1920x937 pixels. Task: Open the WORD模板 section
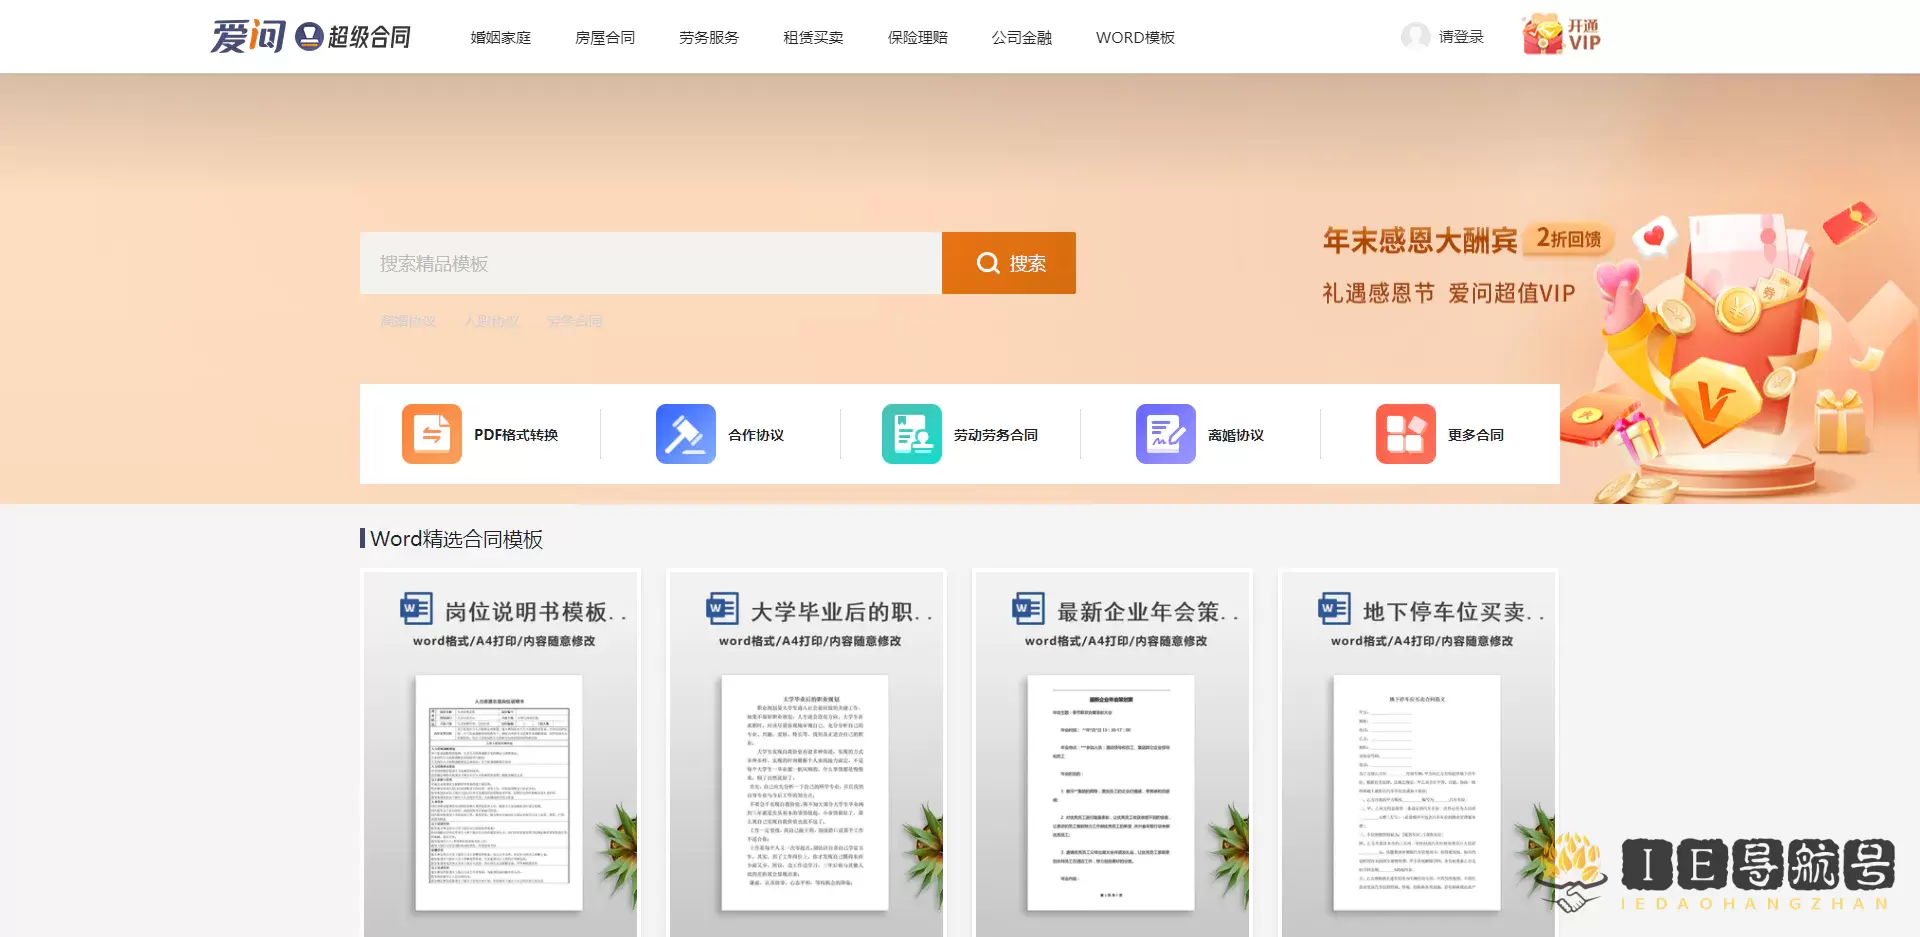[1136, 38]
